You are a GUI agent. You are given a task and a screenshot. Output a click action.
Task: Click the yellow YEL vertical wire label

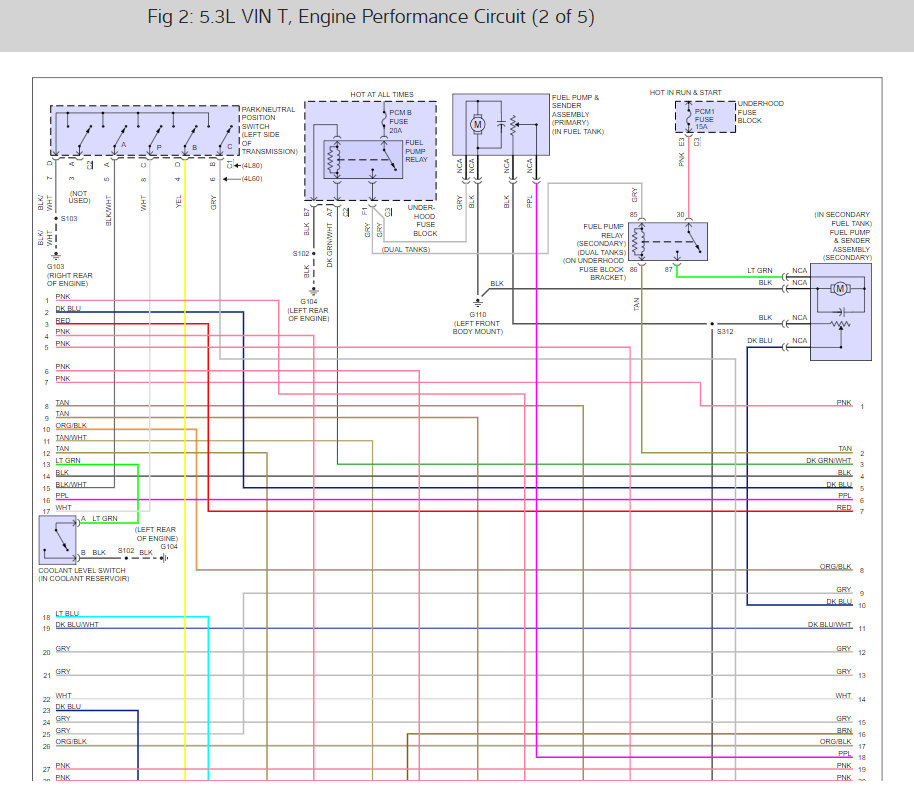178,202
